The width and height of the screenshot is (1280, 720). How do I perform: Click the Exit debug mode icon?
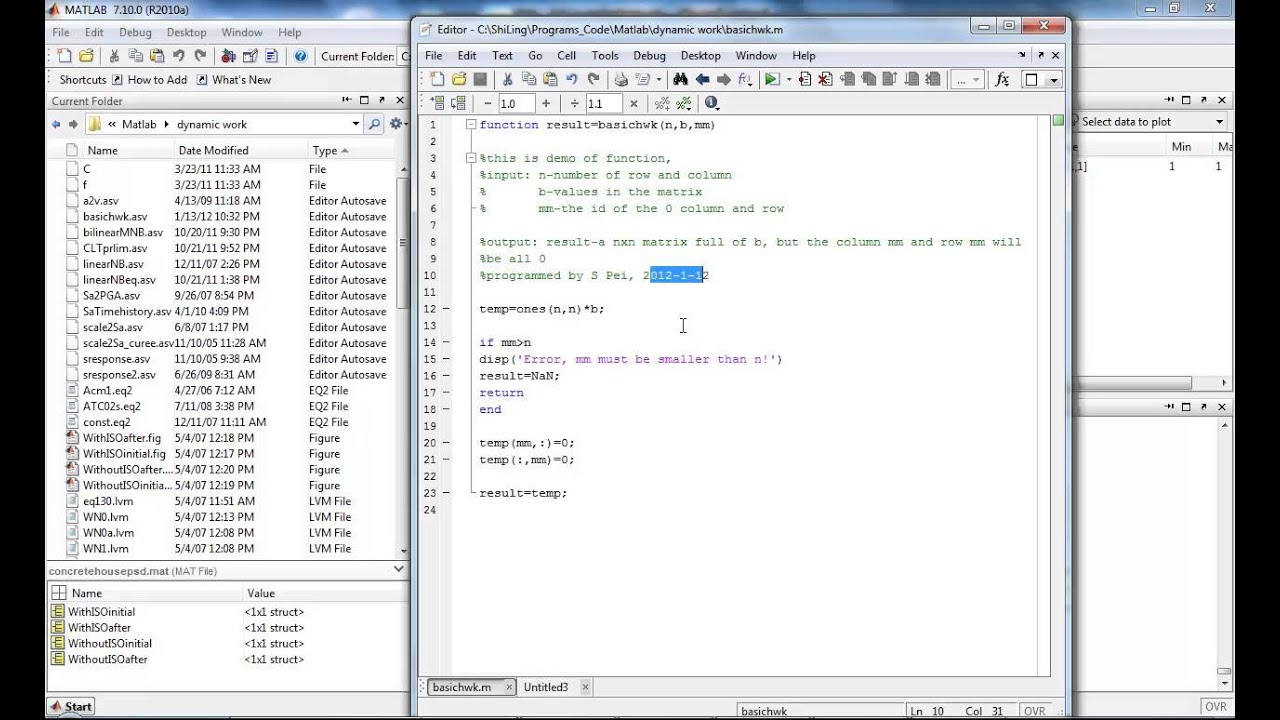point(932,80)
